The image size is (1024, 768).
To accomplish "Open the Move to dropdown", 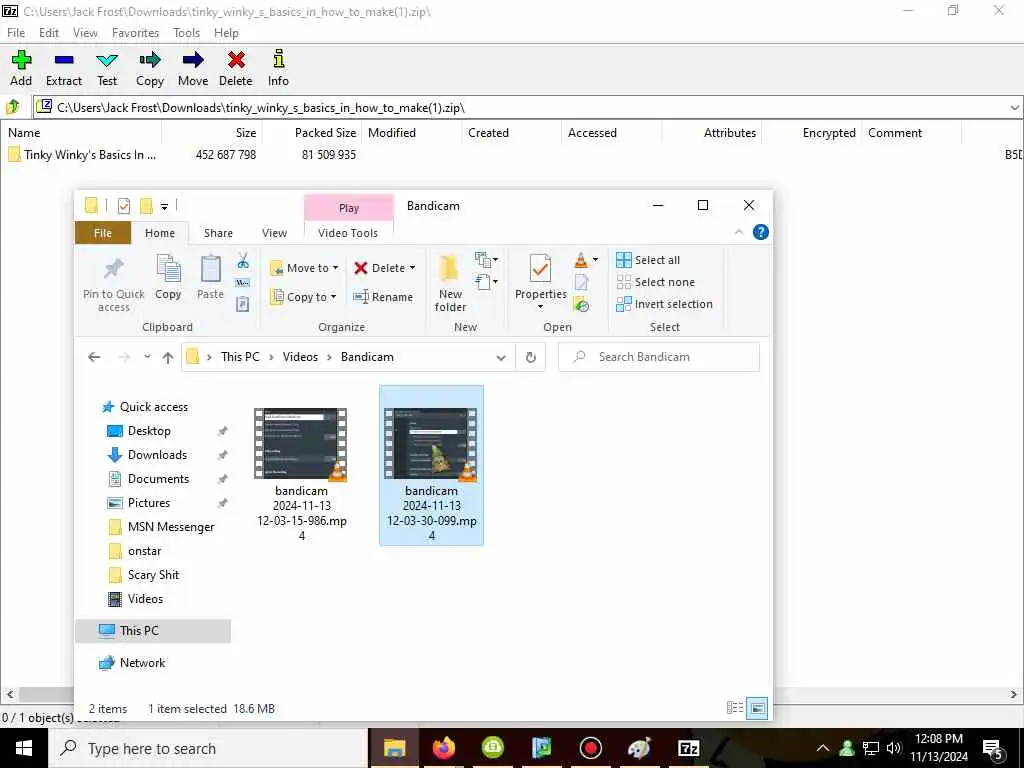I will 304,268.
